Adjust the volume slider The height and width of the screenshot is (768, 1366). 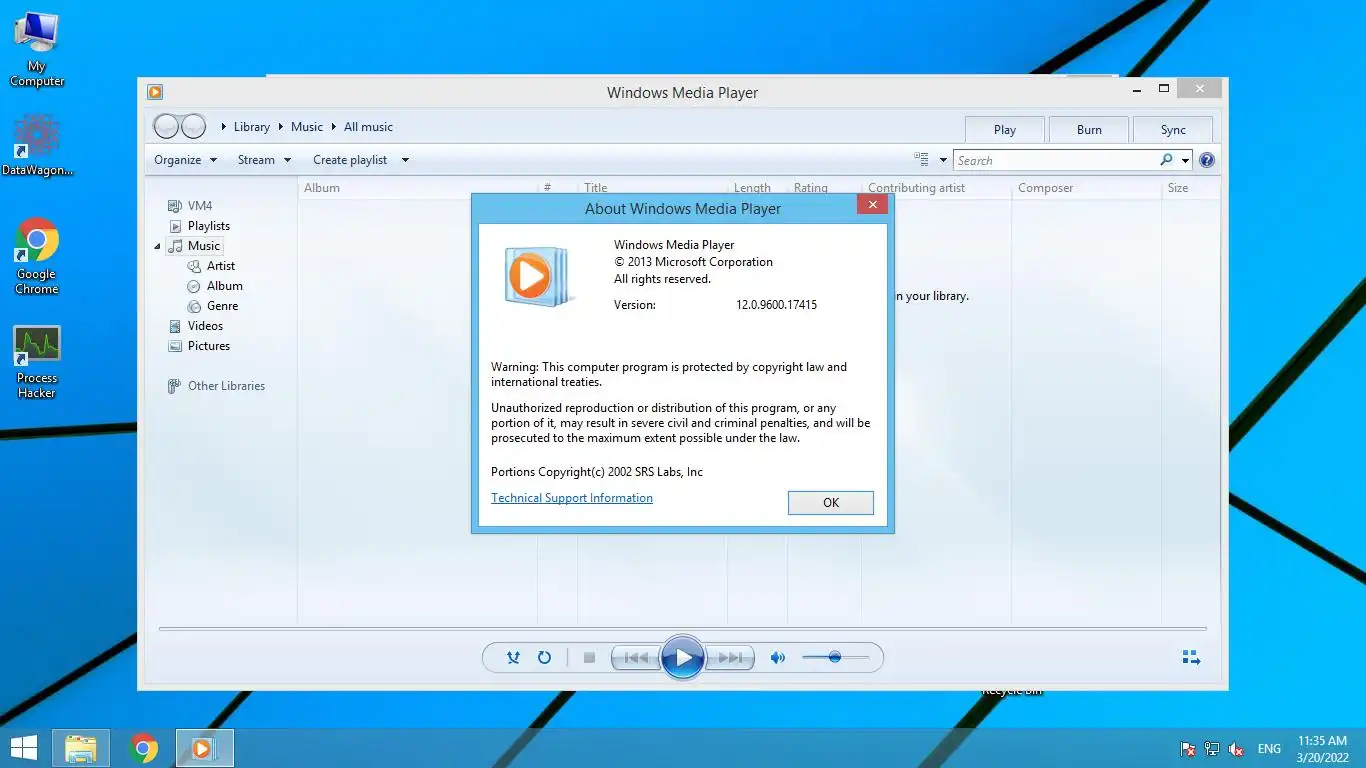tap(835, 657)
